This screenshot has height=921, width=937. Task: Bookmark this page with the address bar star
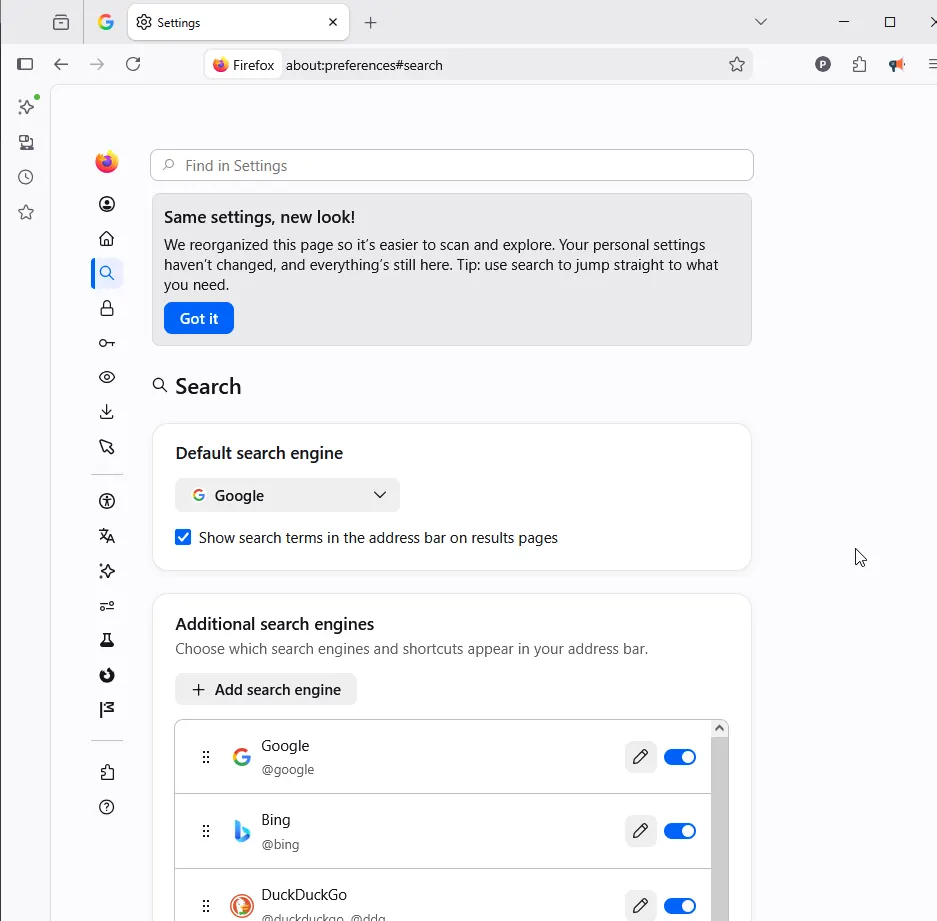[x=737, y=65]
